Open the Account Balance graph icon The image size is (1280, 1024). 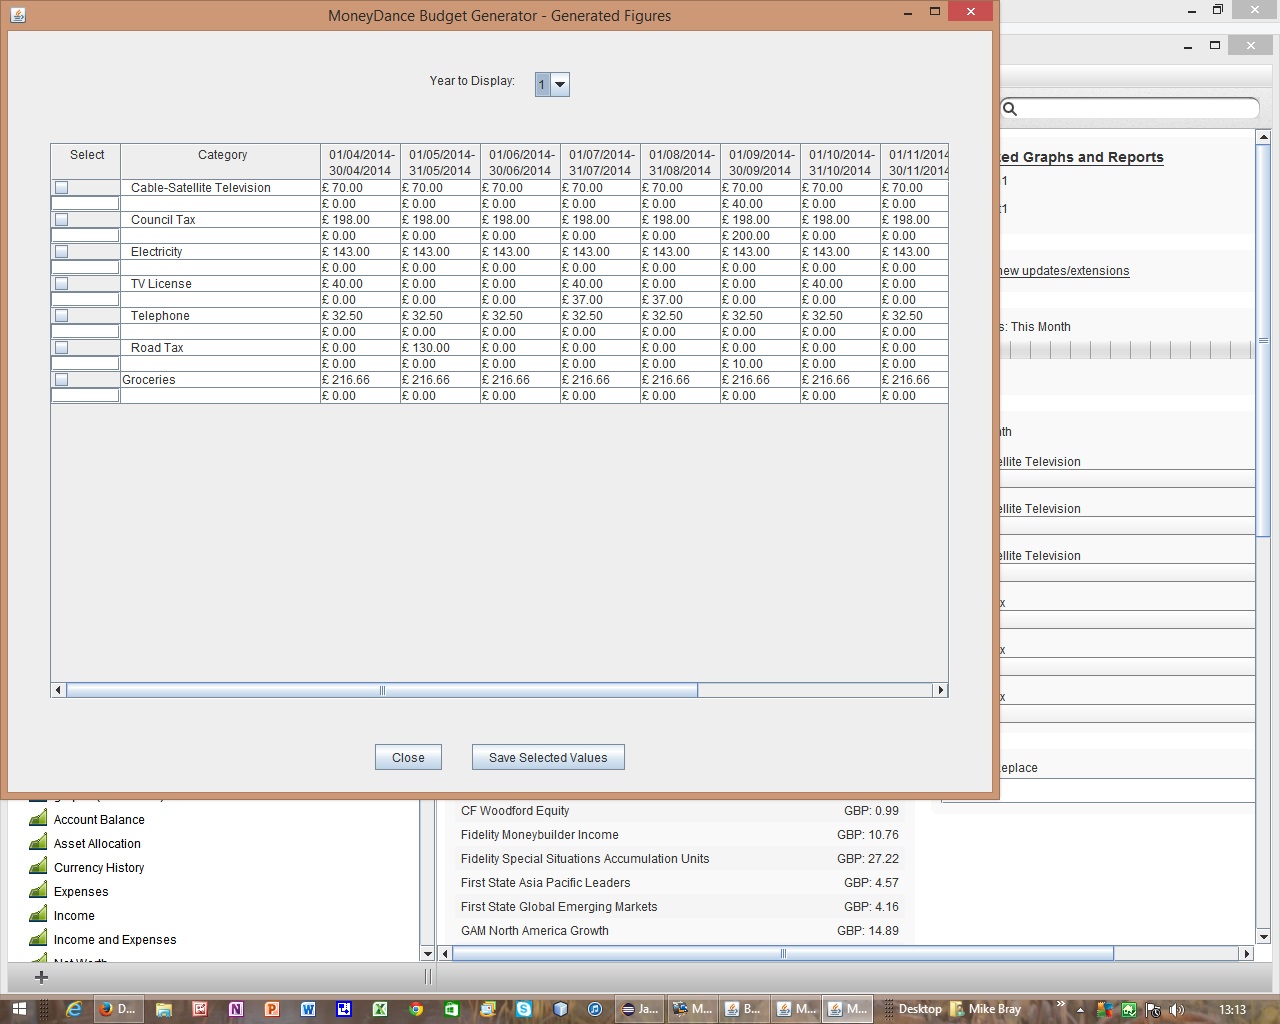[x=39, y=818]
